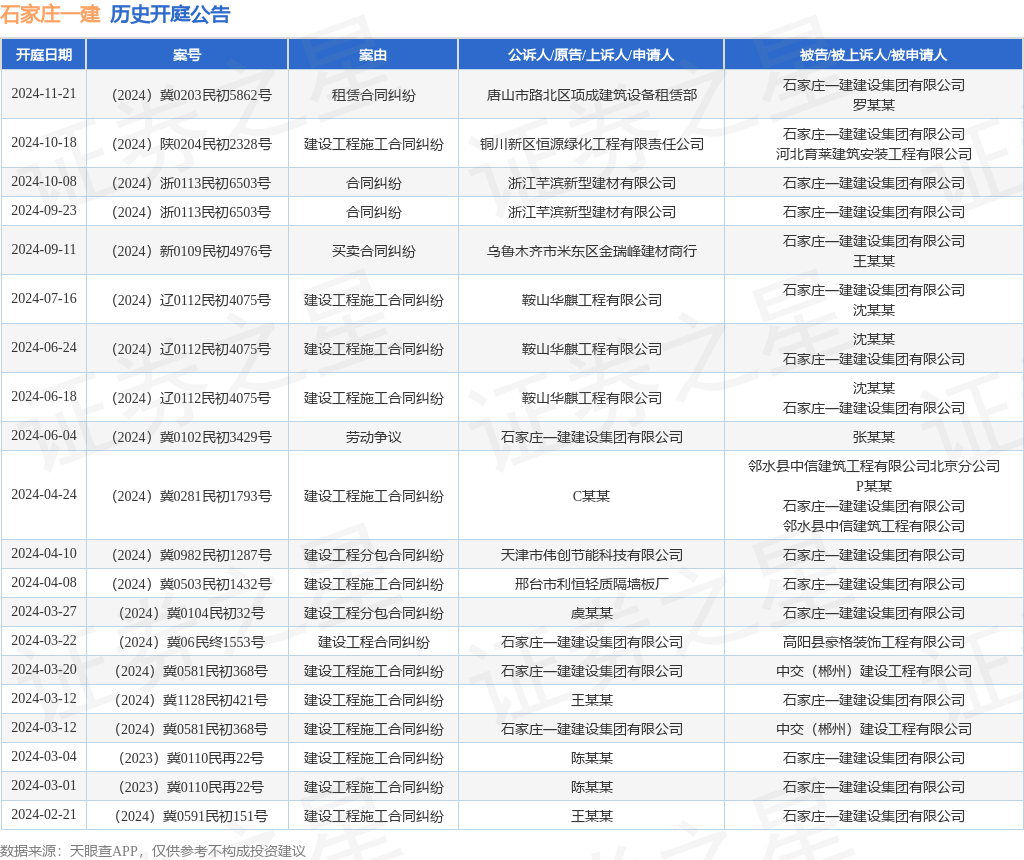The image size is (1024, 860).
Task: Click the 数据来源 天眼查APP footer note
Action: pyautogui.click(x=153, y=851)
